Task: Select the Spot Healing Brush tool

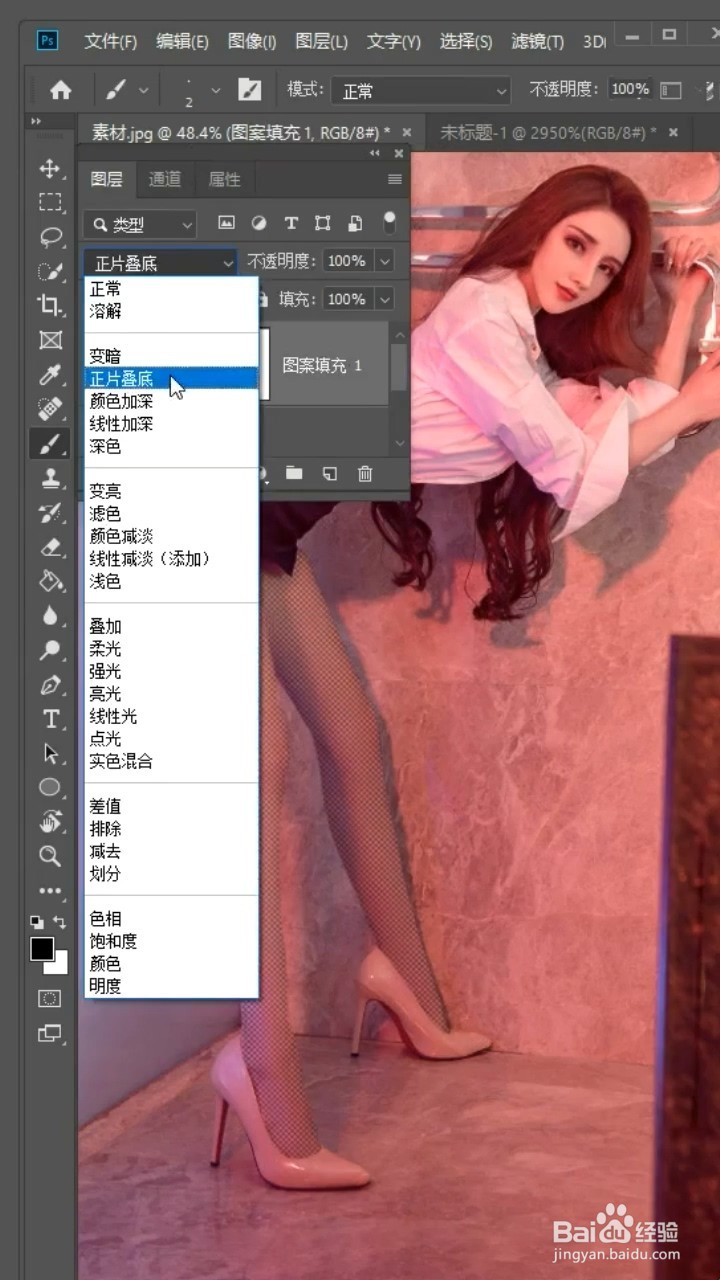Action: click(x=50, y=409)
